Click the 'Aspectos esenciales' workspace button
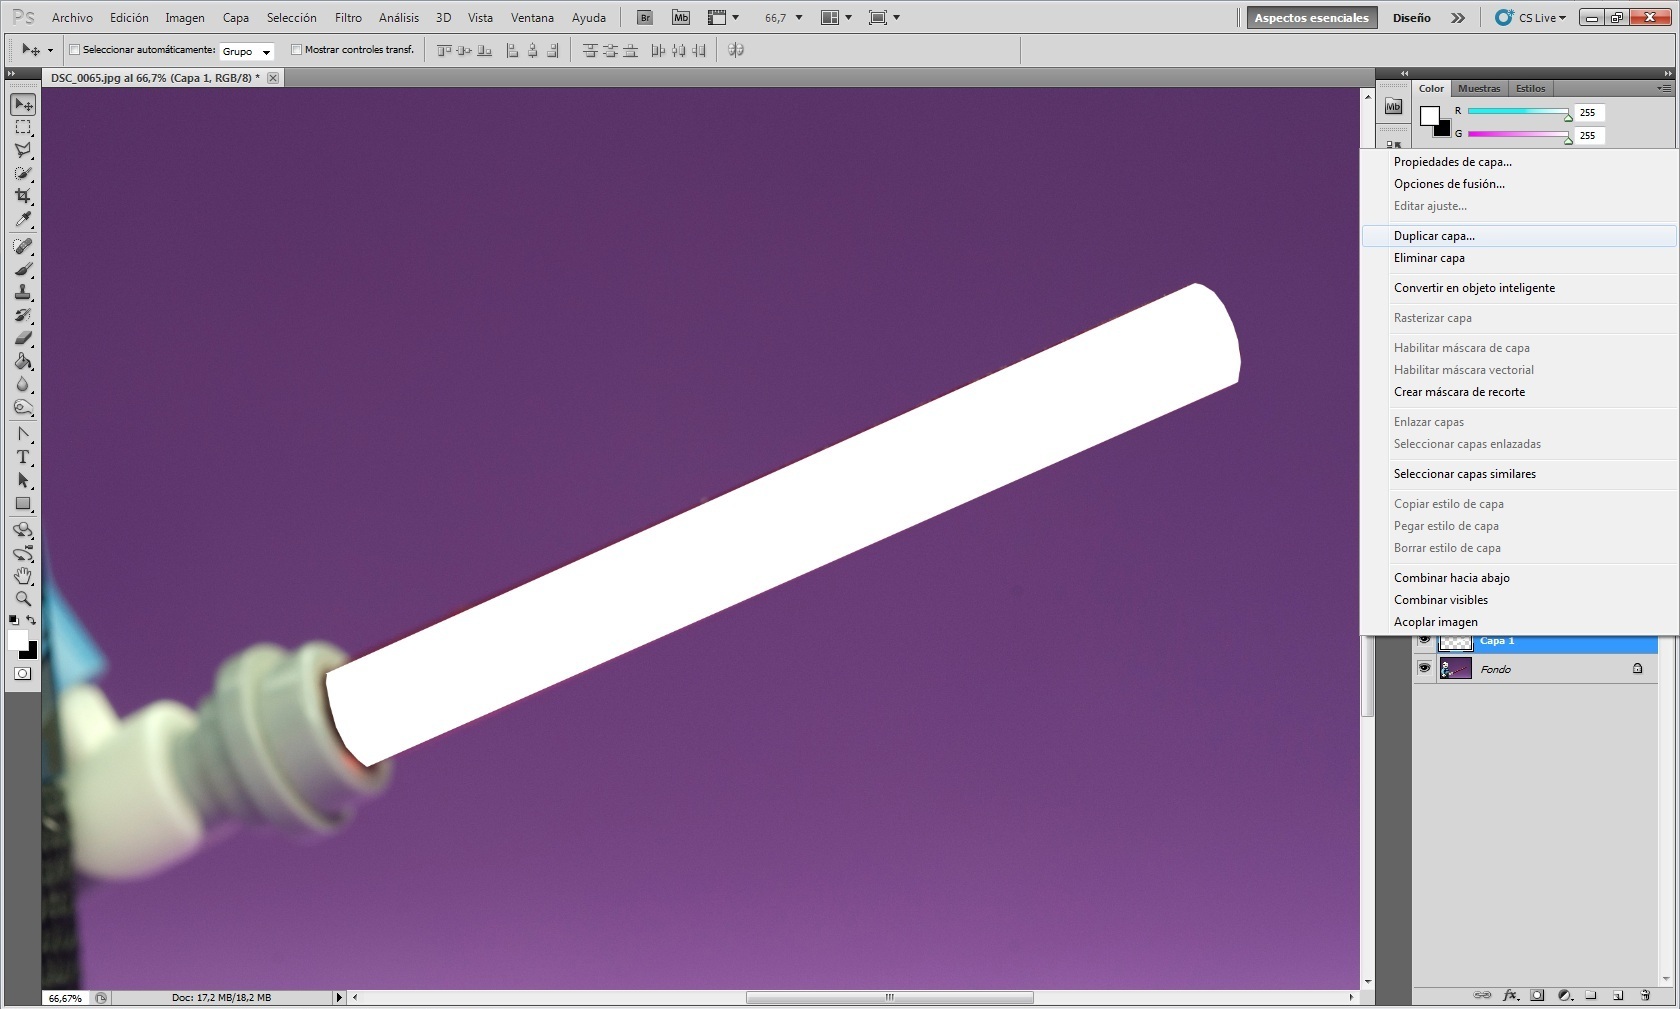The height and width of the screenshot is (1009, 1680). [1311, 18]
